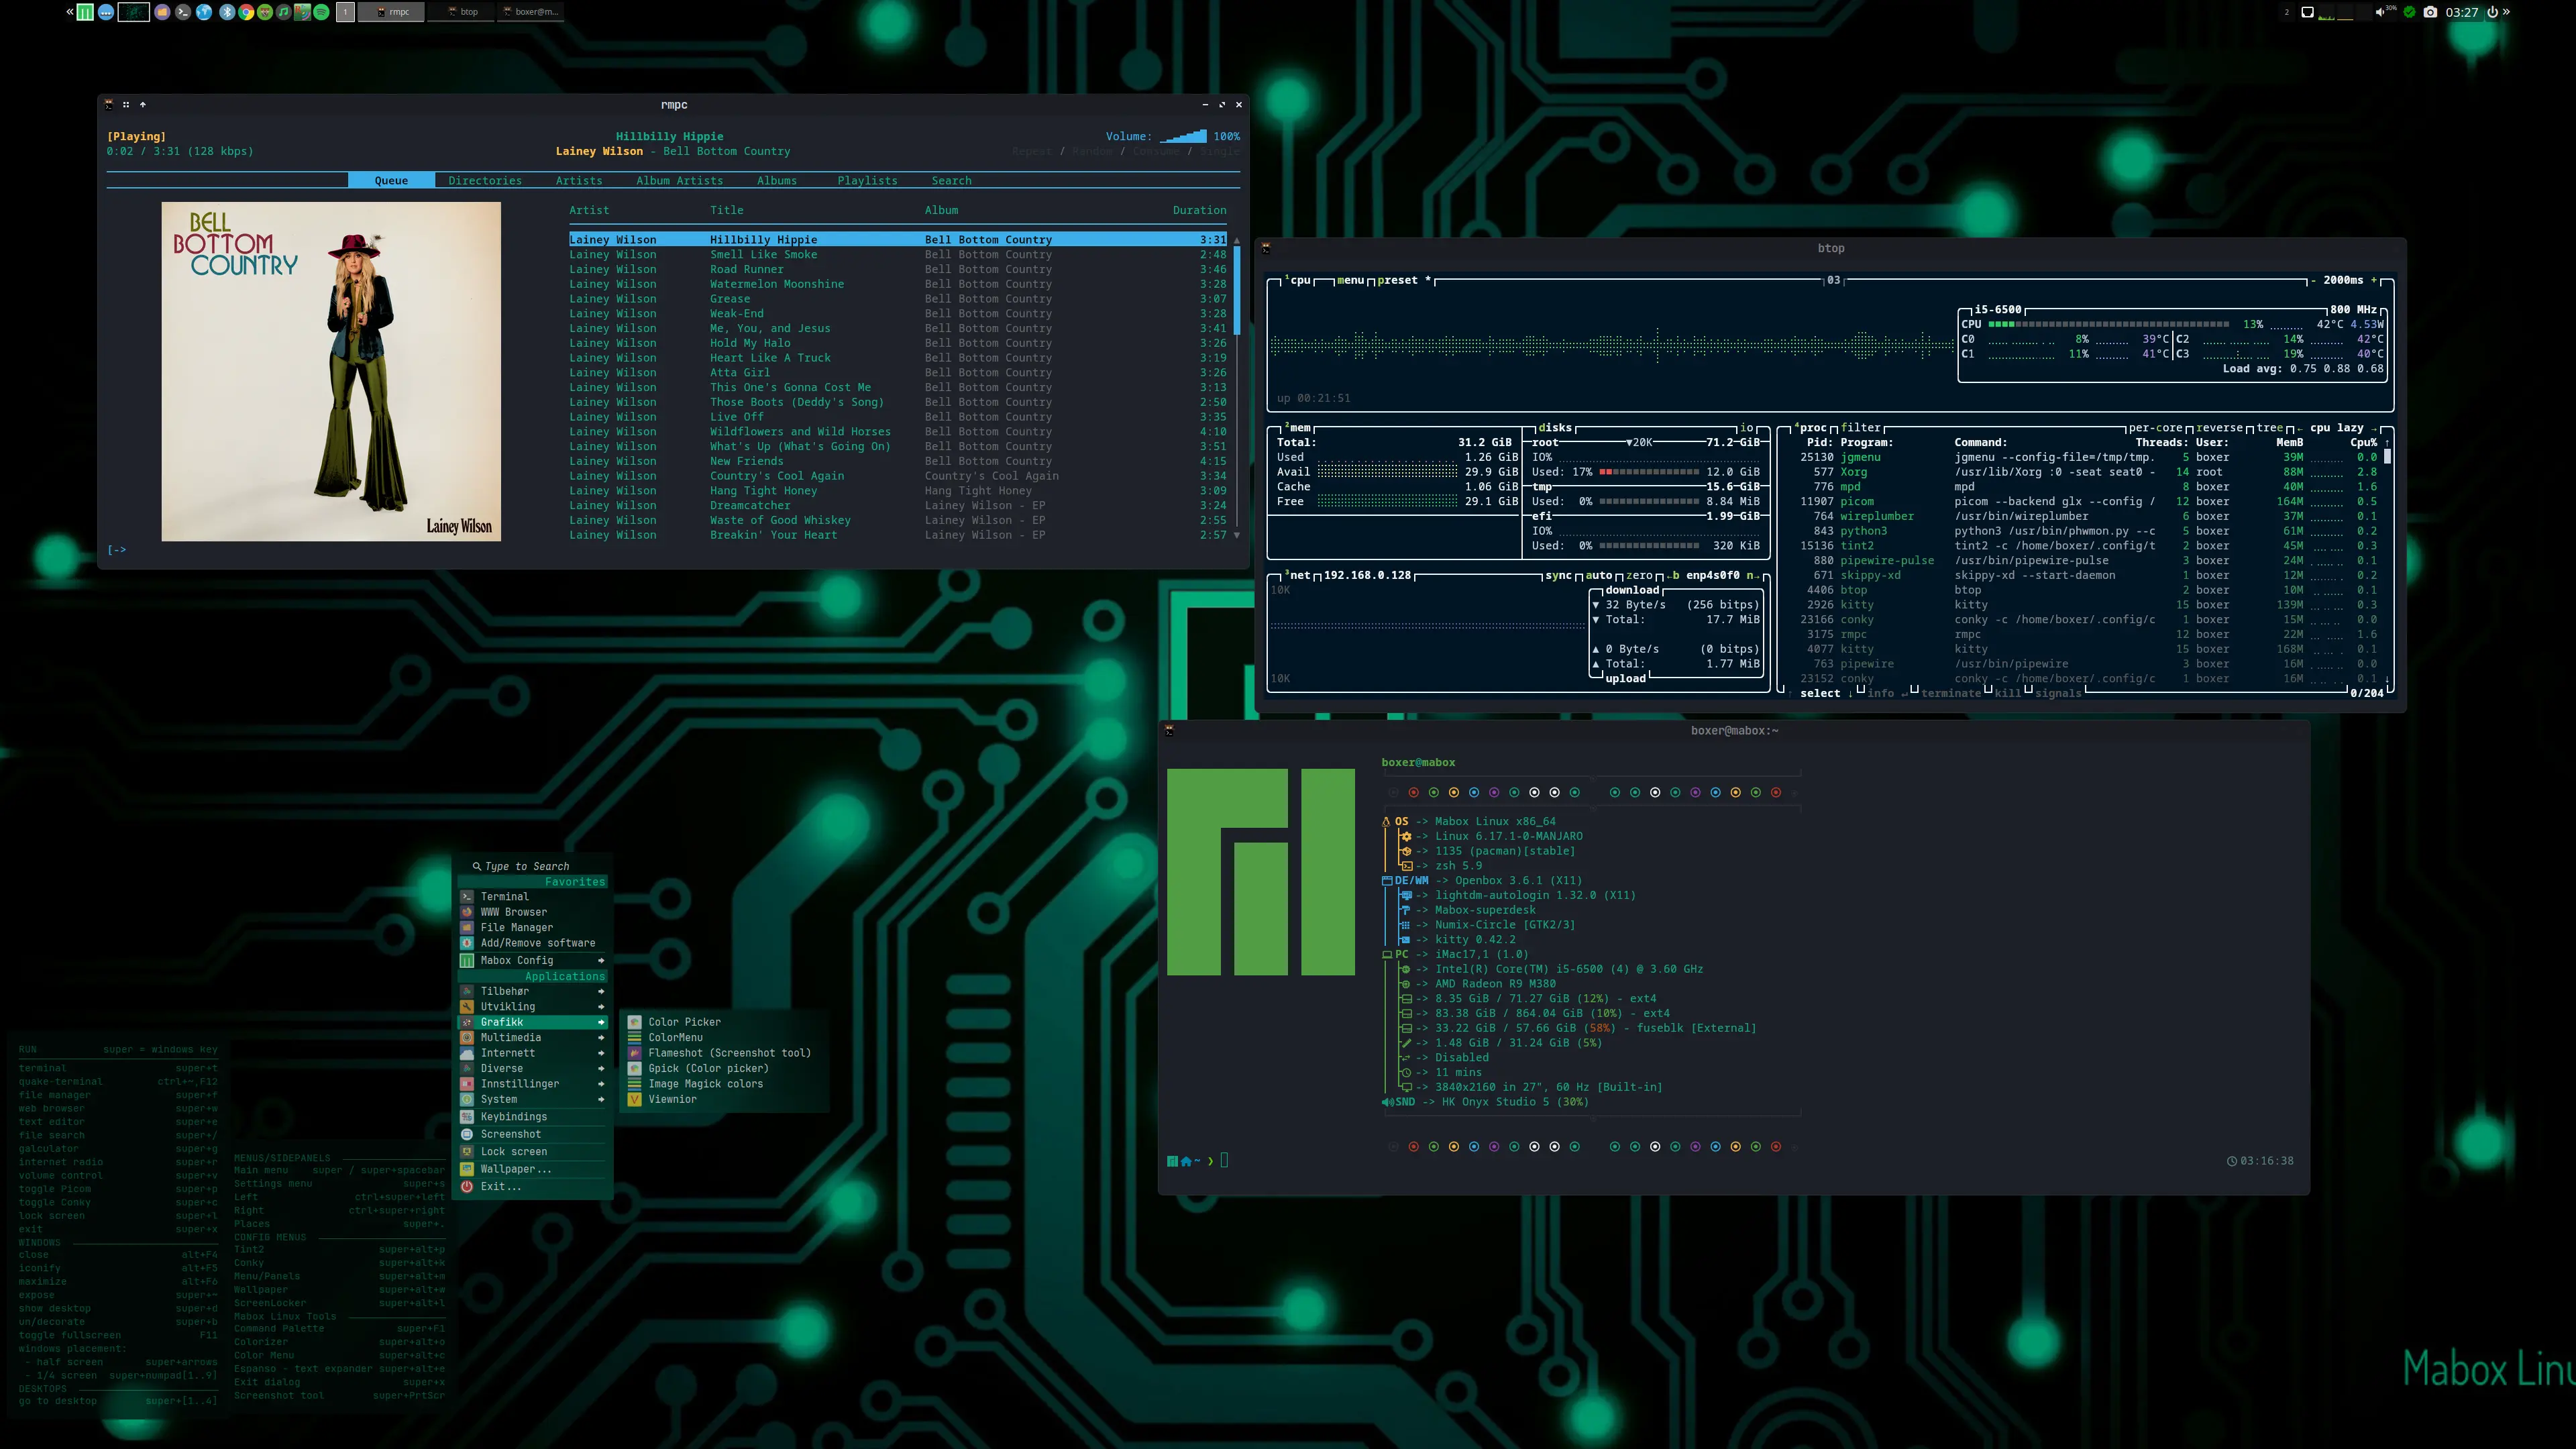Open the Mabox main menu icon in panel

coord(85,12)
